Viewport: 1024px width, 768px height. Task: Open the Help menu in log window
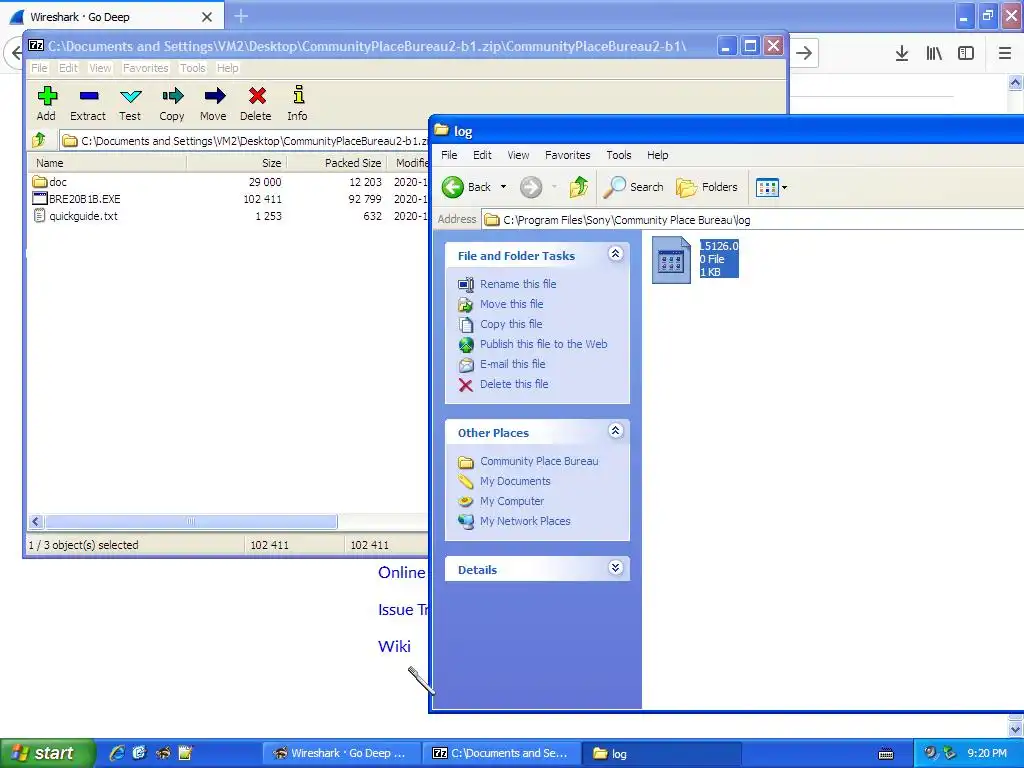coord(657,155)
